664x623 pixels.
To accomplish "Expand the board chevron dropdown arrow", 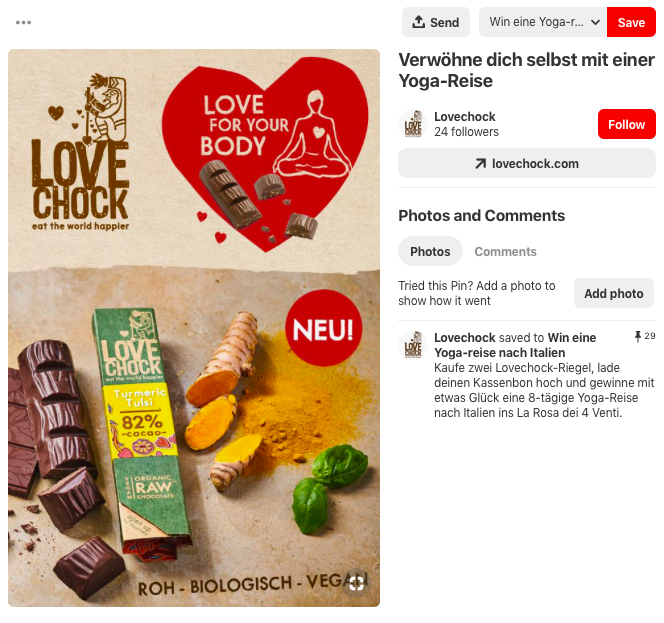I will [x=595, y=22].
